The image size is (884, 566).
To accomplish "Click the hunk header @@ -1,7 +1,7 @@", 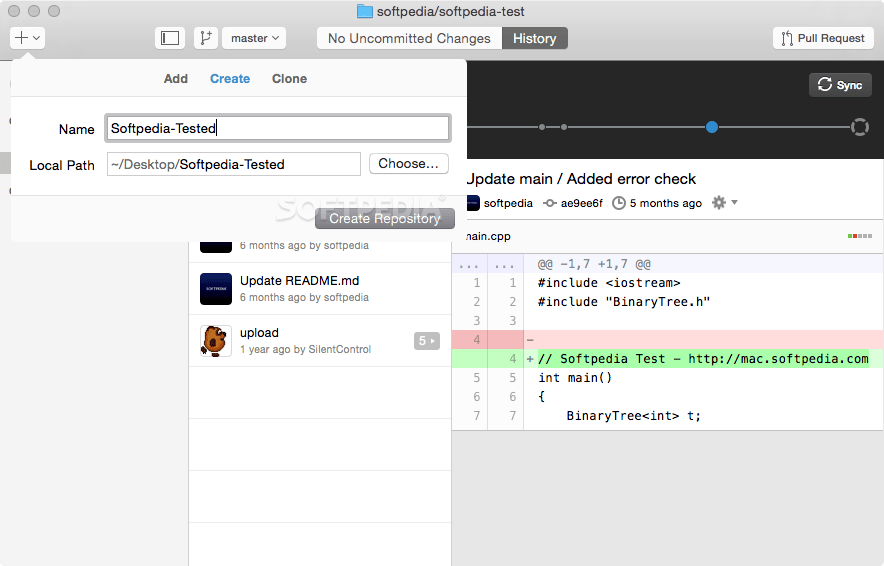I will 668,264.
